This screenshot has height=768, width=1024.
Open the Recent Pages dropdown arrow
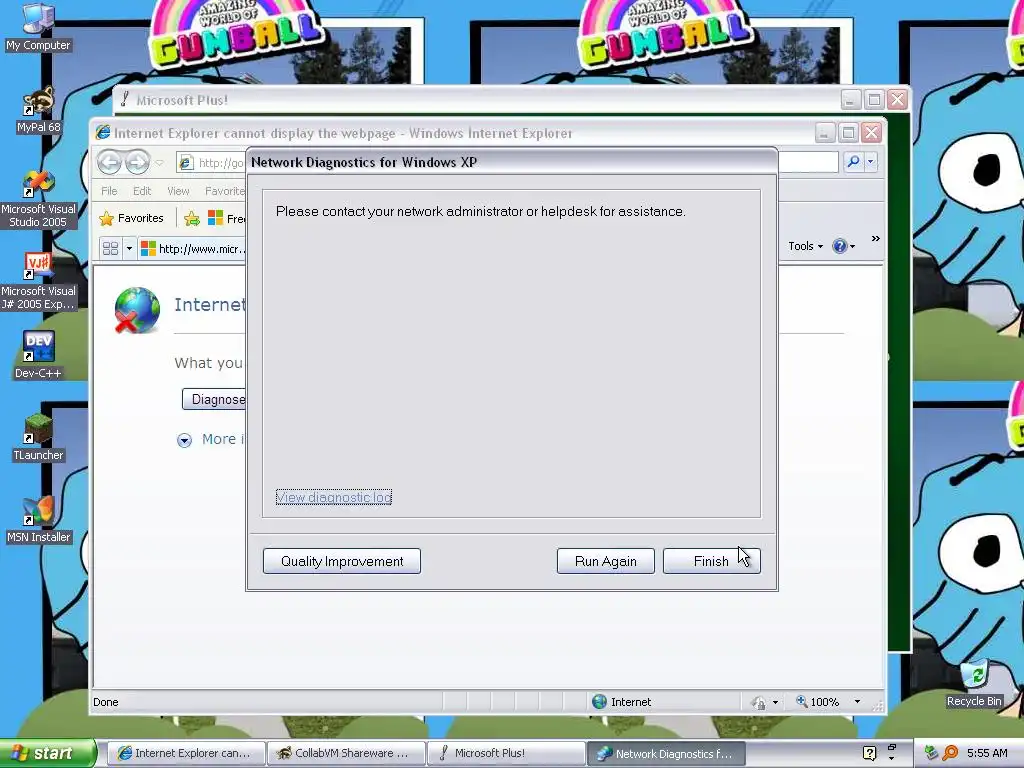click(159, 163)
